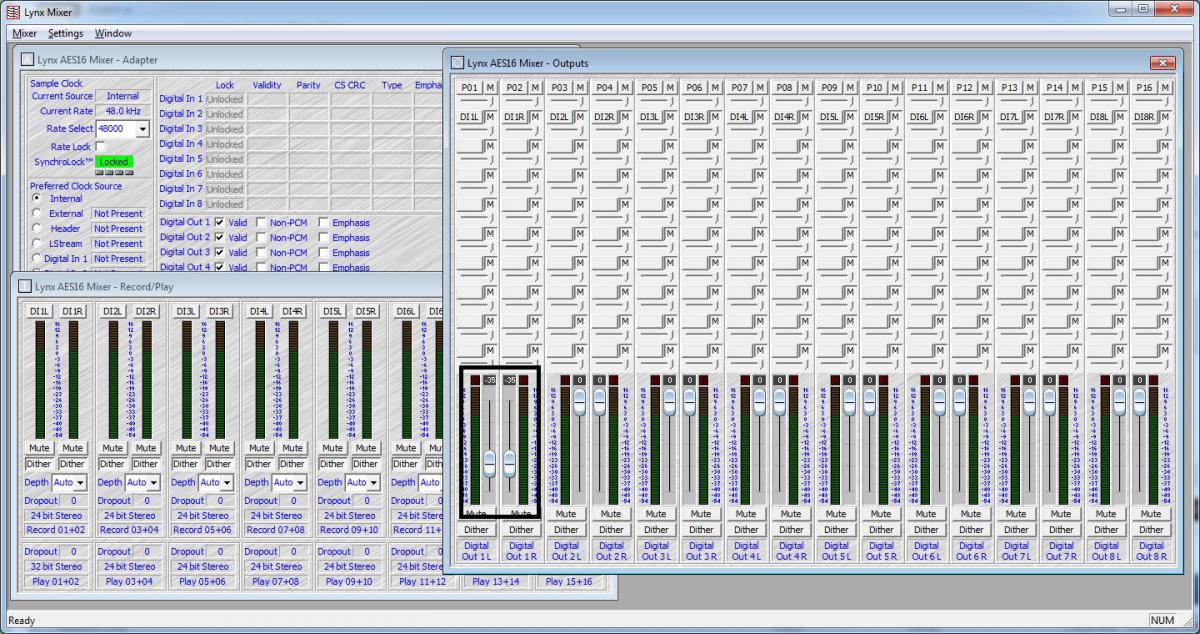Check Emphasis for Digital Out 2
The image size is (1200, 634).
pos(324,237)
